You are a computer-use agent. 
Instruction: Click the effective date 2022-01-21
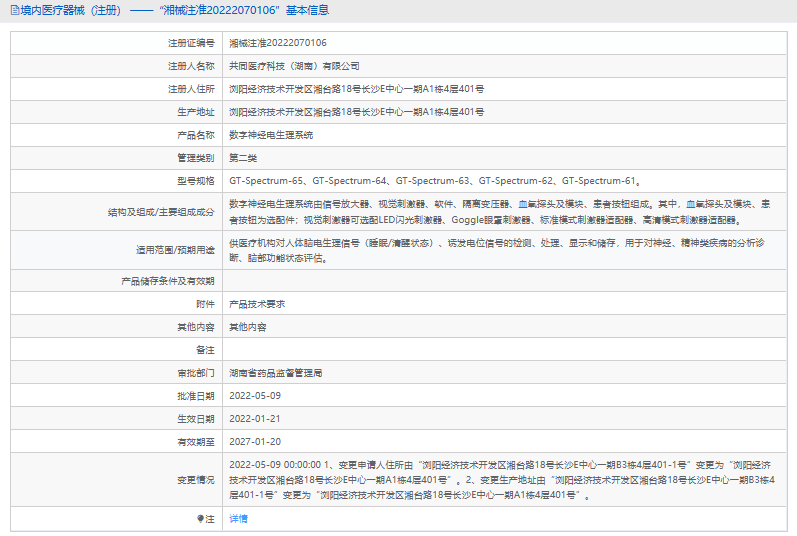pos(255,419)
